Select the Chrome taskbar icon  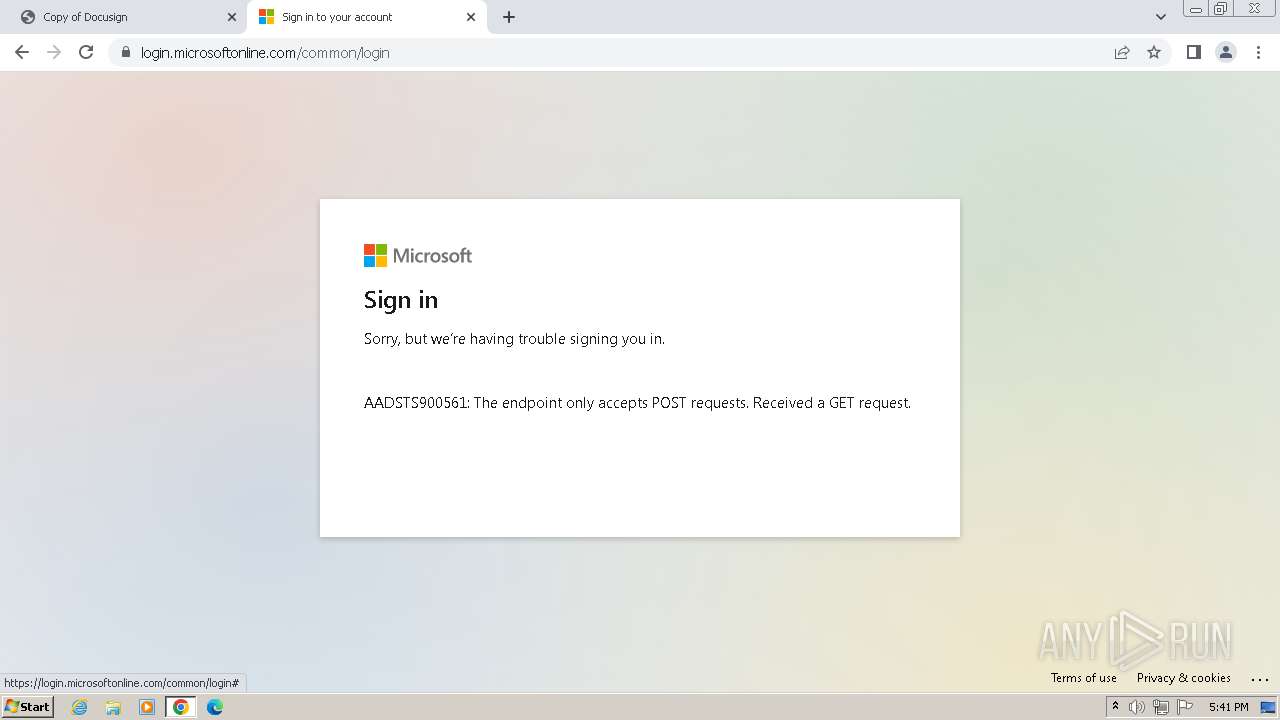(181, 707)
